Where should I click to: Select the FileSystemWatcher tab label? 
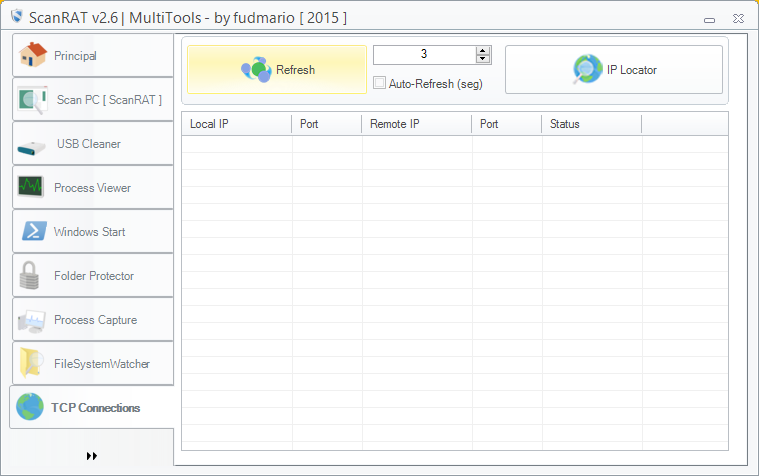click(102, 364)
